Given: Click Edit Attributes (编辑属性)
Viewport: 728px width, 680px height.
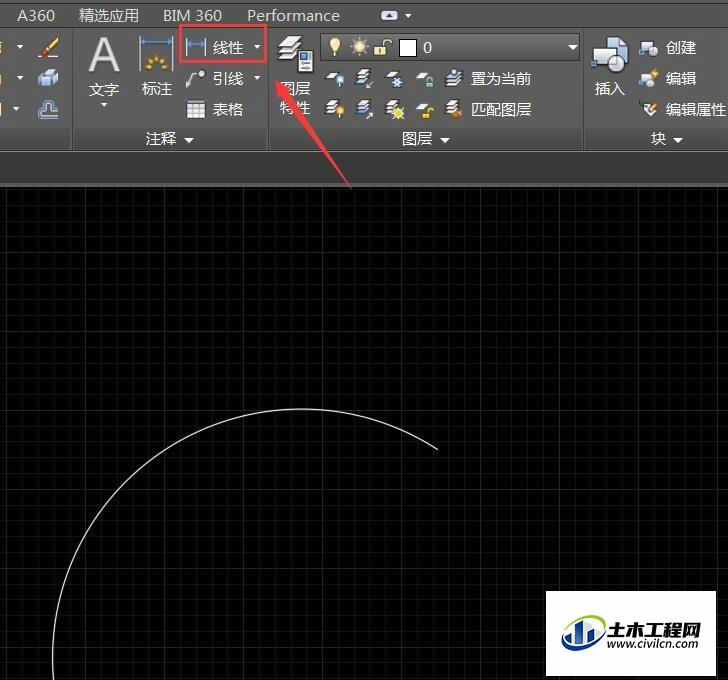Looking at the screenshot, I should click(682, 110).
